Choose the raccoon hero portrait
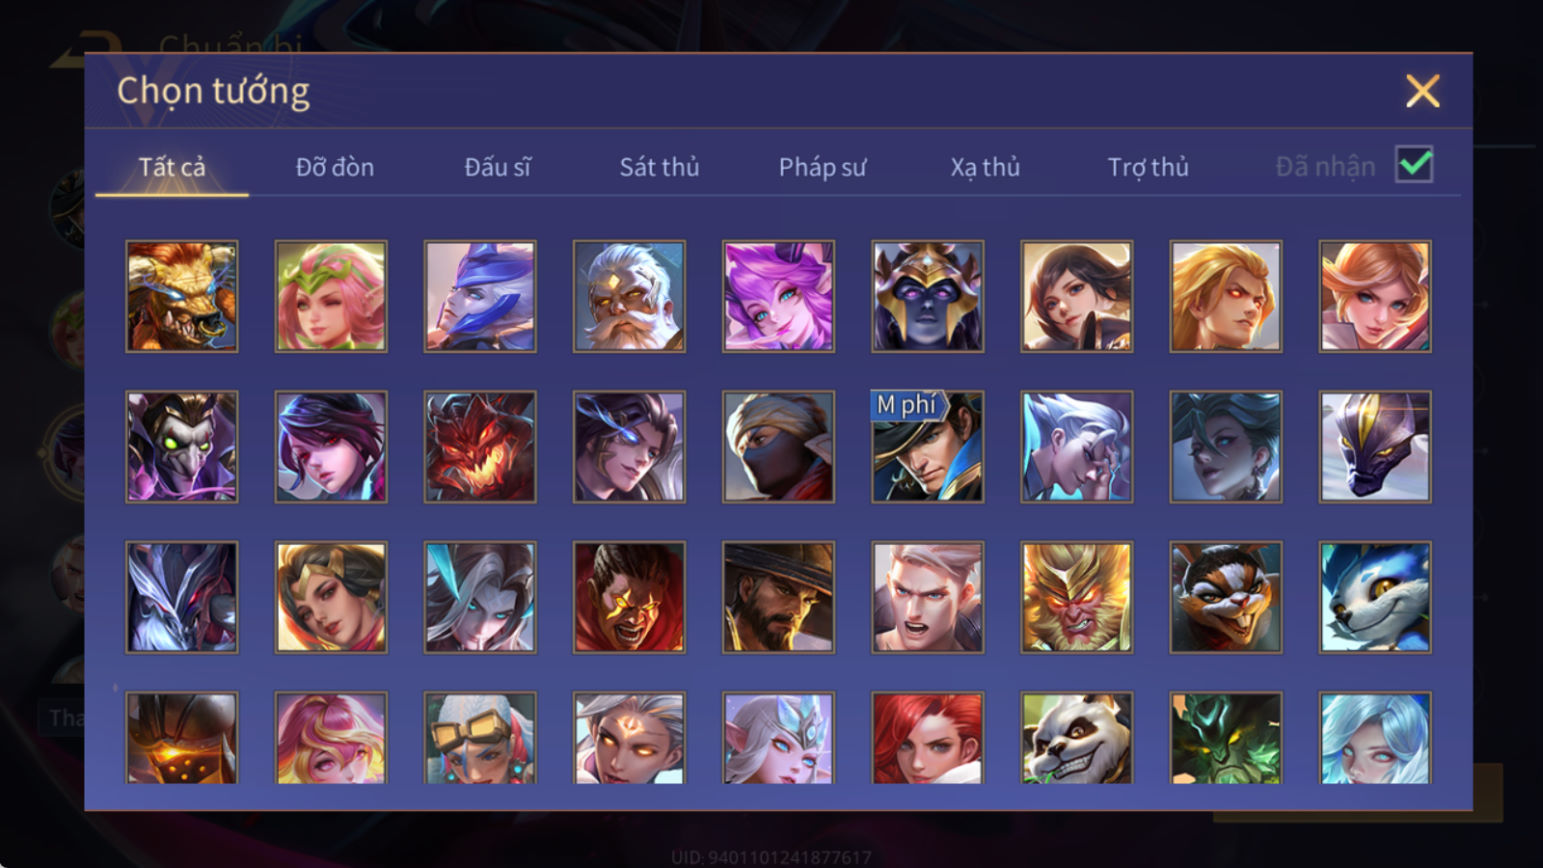Viewport: 1543px width, 868px height. click(1225, 597)
